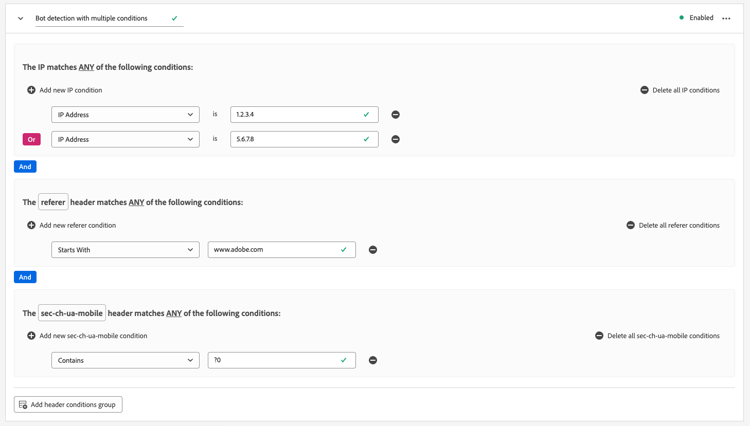
Task: Click the plus icon for new IP condition
Action: [x=31, y=90]
